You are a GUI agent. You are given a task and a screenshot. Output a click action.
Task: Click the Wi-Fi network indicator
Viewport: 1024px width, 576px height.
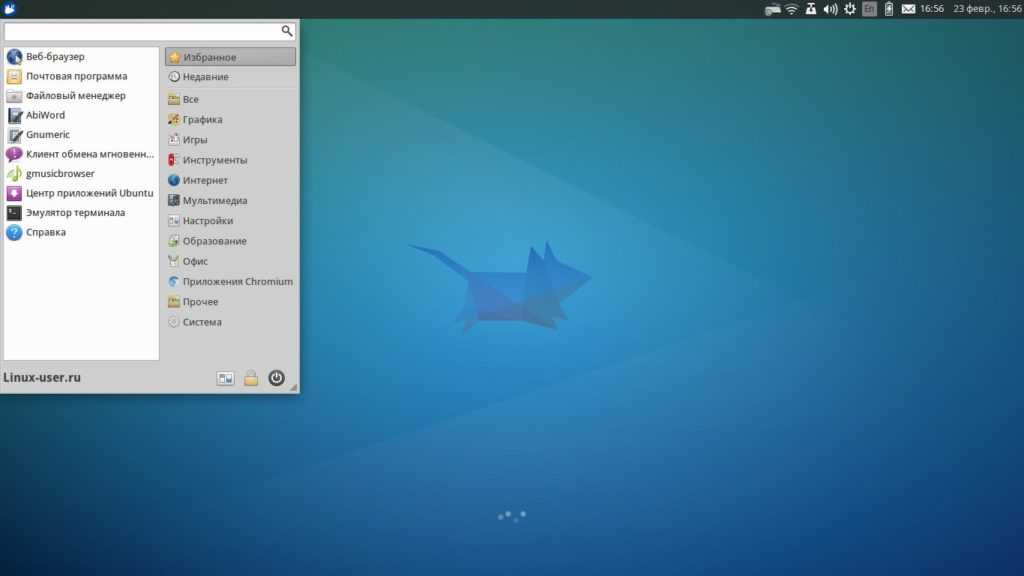[792, 9]
